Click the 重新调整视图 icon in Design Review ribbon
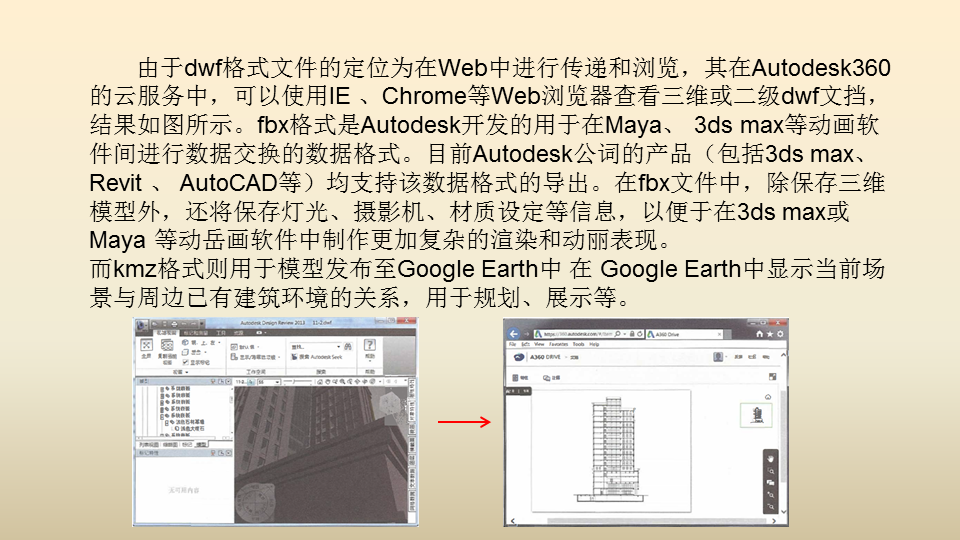 (x=167, y=345)
